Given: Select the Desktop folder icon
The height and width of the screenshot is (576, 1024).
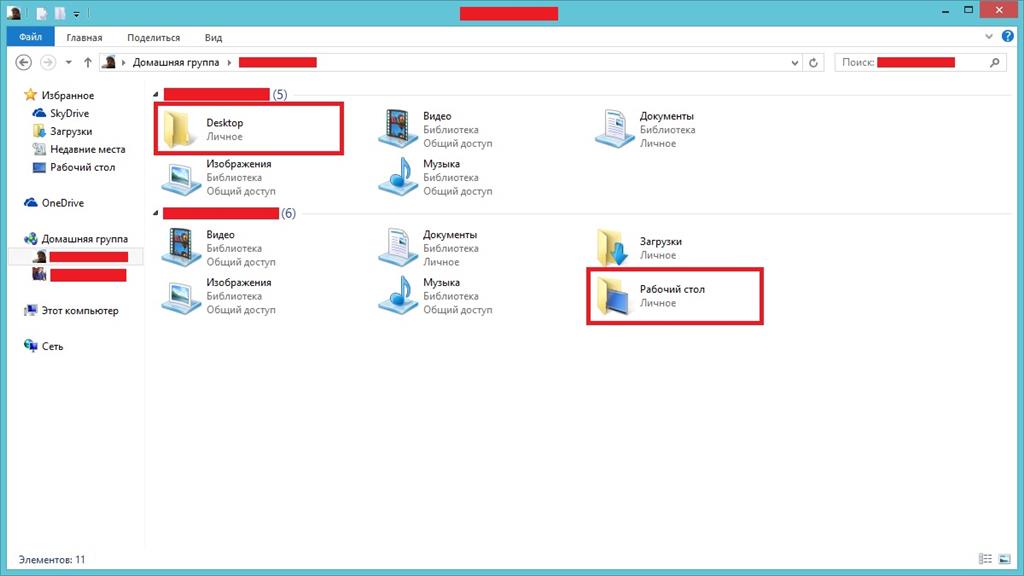Looking at the screenshot, I should point(178,129).
